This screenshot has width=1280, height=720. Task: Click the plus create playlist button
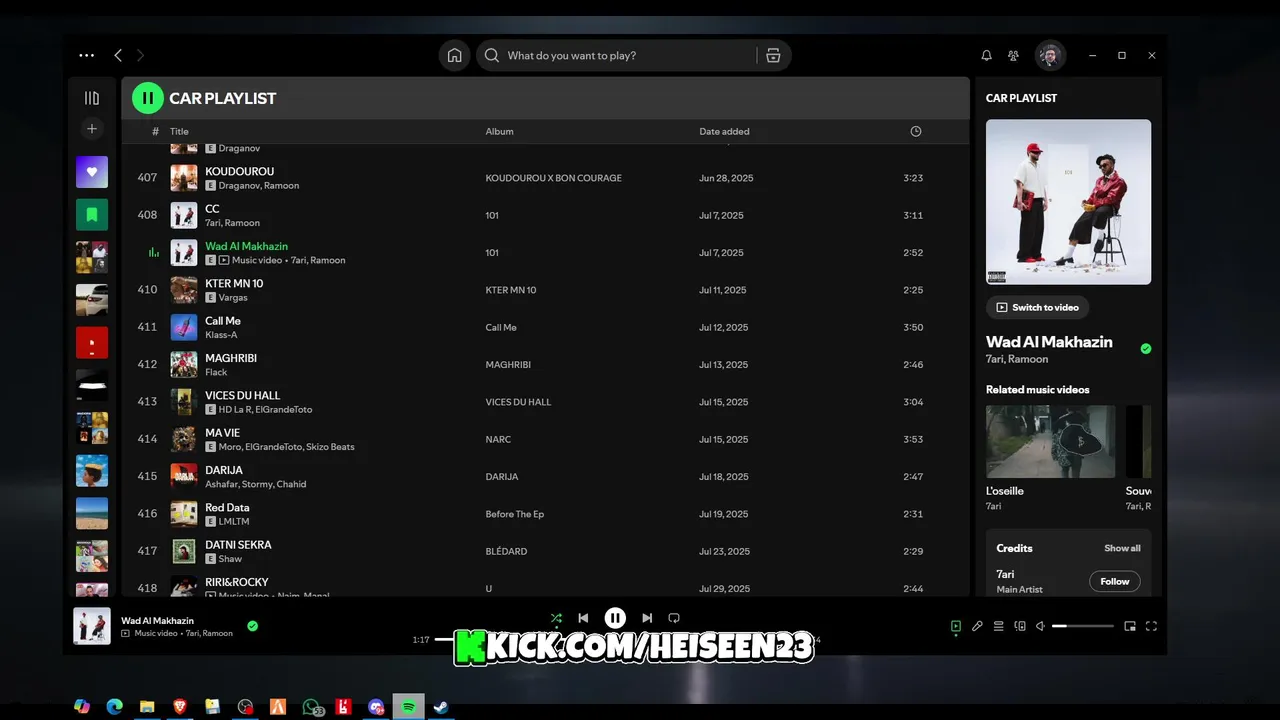click(92, 129)
